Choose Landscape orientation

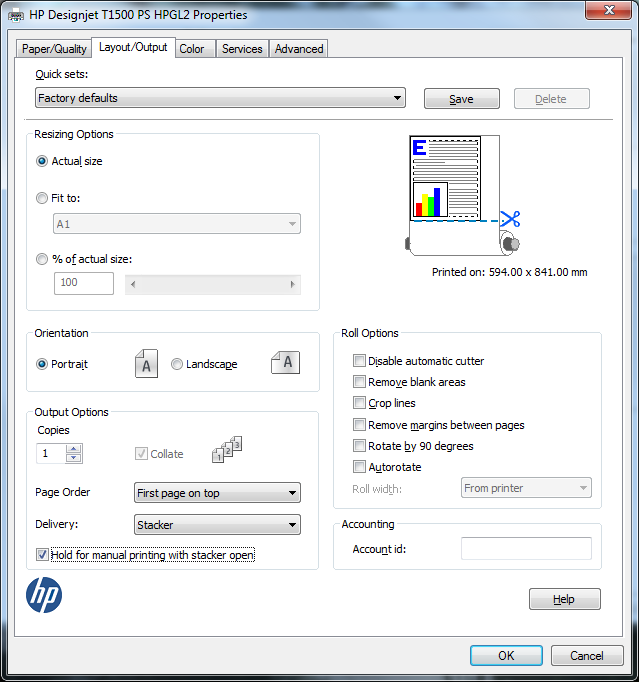pyautogui.click(x=177, y=364)
